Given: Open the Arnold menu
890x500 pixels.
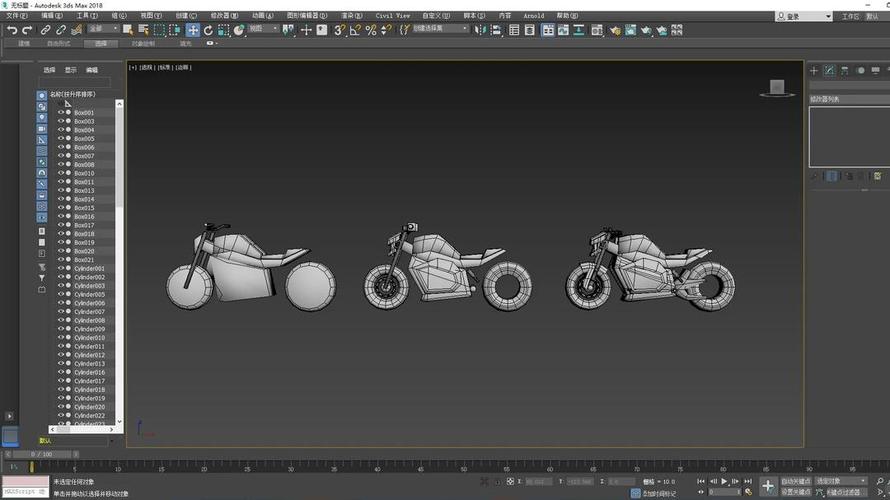Looking at the screenshot, I should pyautogui.click(x=534, y=16).
